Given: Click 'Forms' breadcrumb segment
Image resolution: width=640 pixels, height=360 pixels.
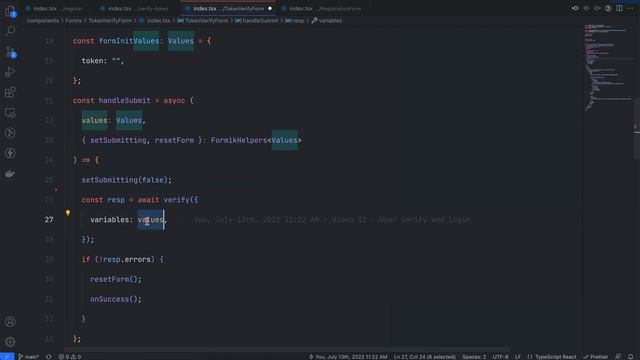Looking at the screenshot, I should [73, 20].
